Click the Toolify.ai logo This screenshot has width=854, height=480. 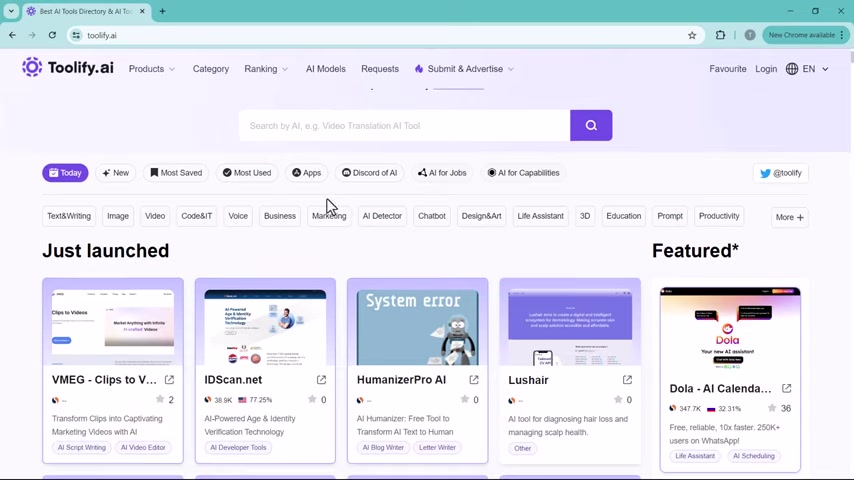pyautogui.click(x=68, y=68)
